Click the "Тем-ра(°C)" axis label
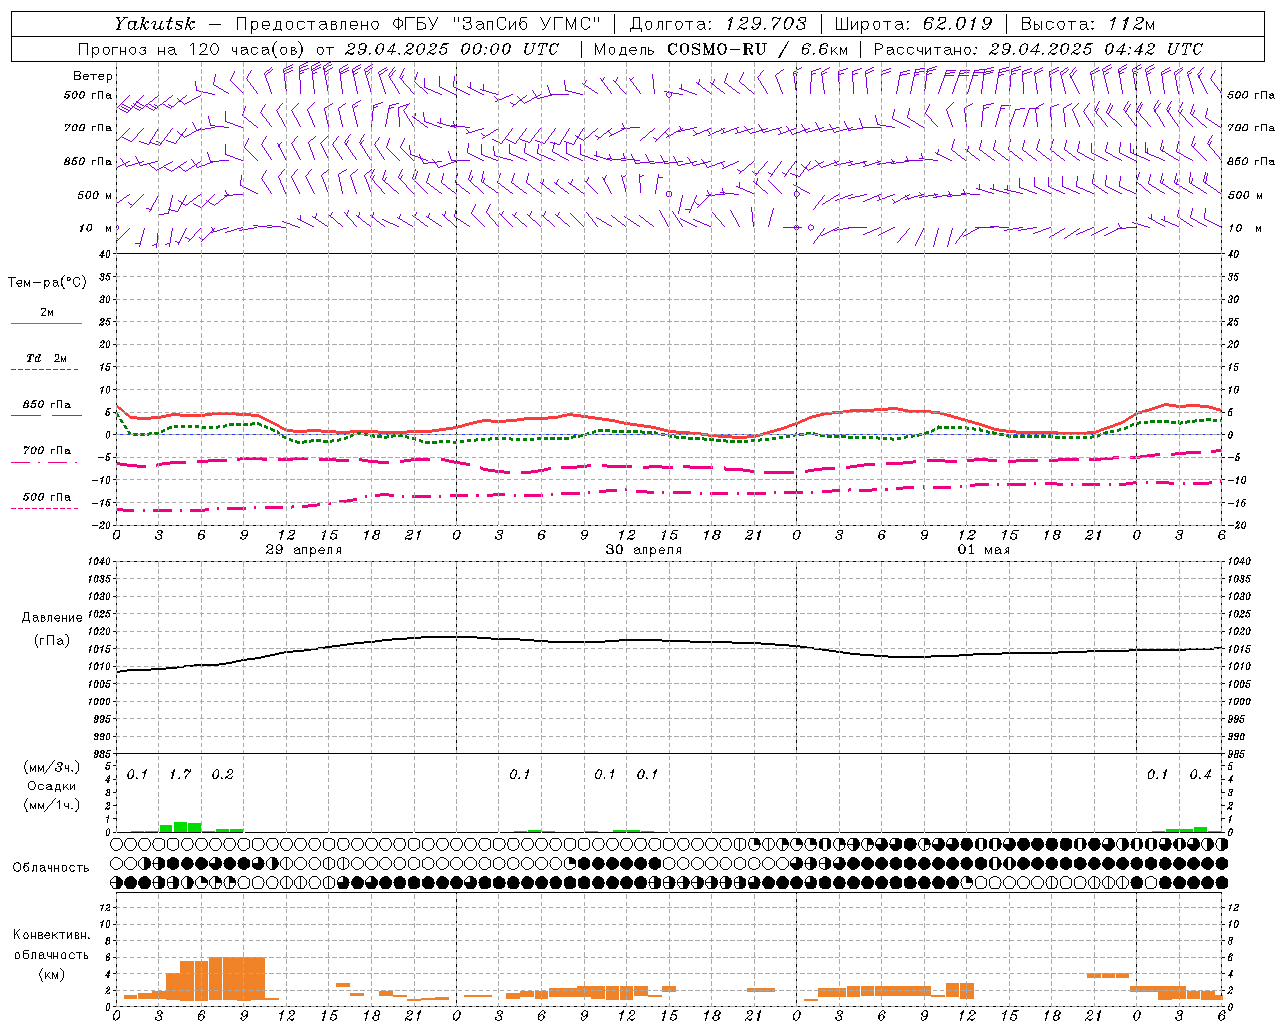 point(47,283)
